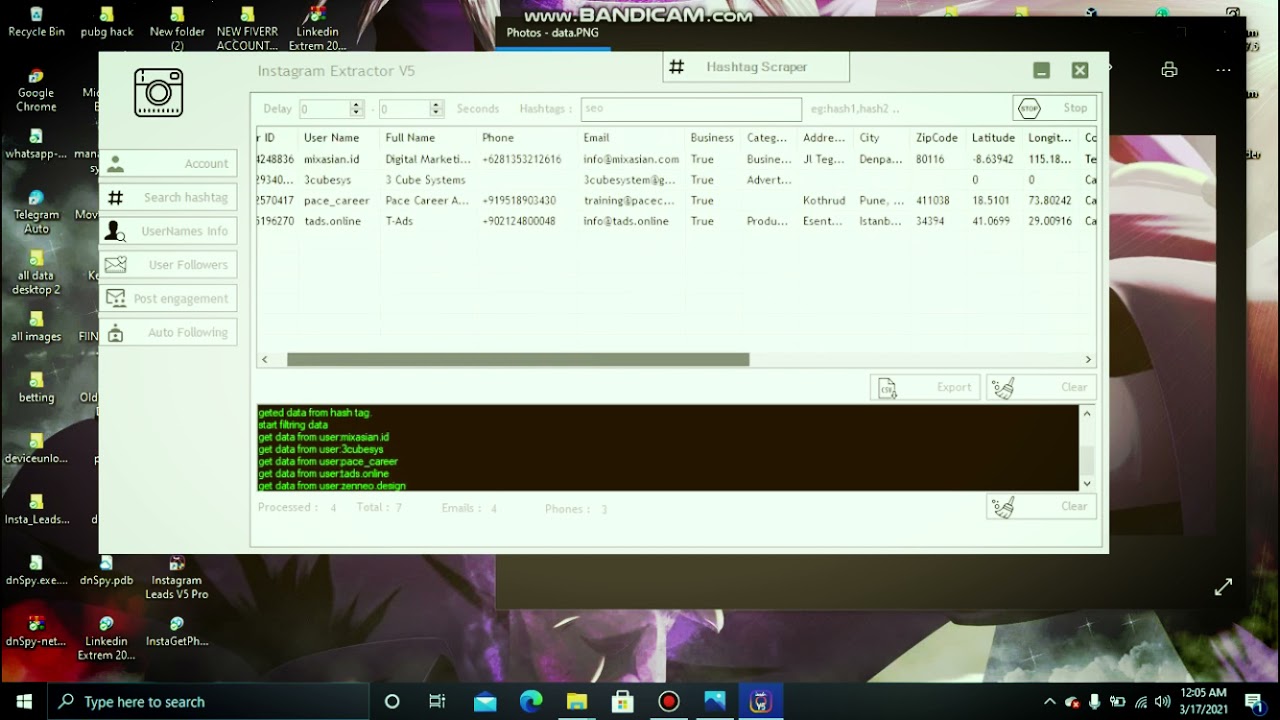Click the zip code 411038 cell

(933, 201)
